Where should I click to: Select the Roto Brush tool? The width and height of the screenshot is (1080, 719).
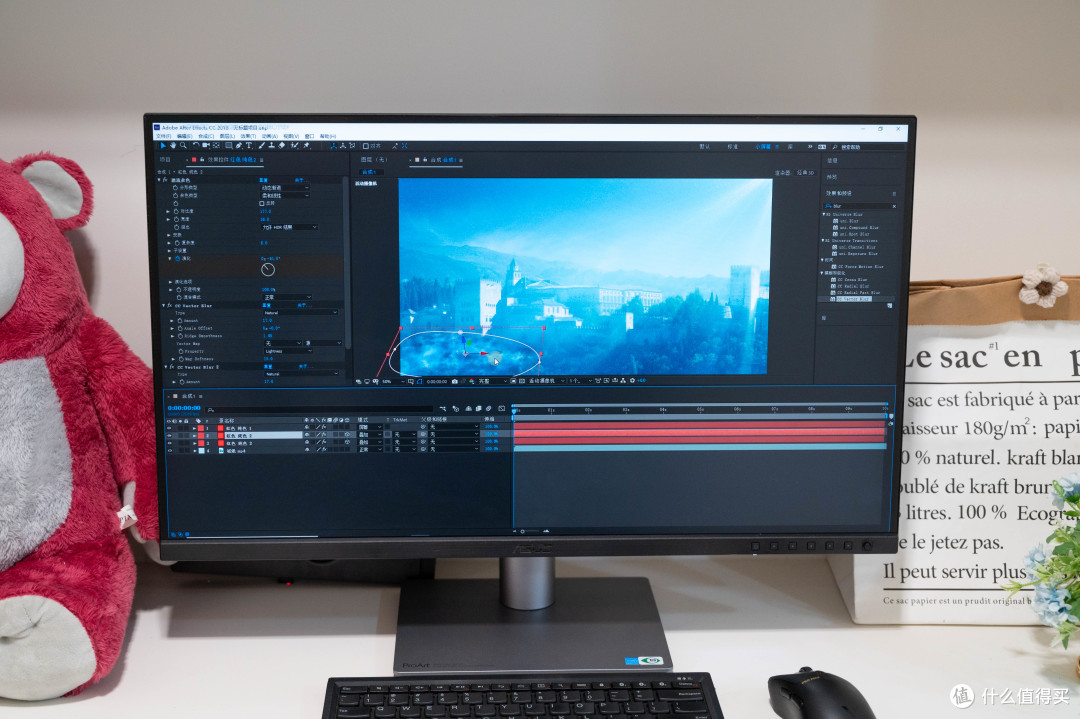pos(295,145)
